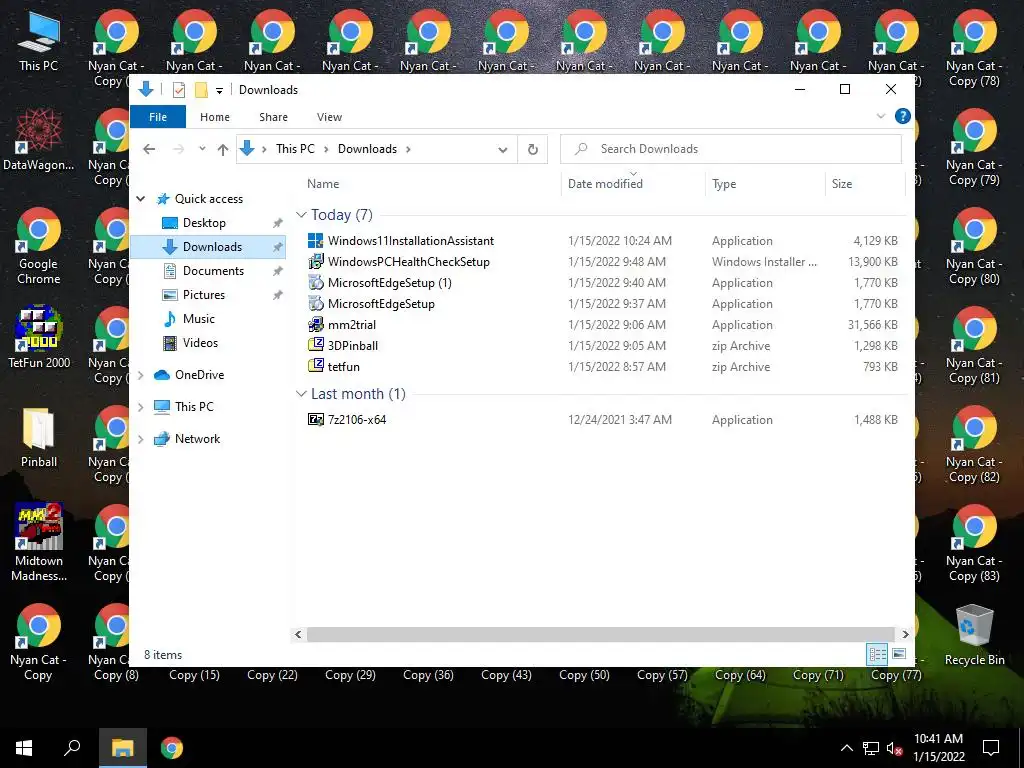Open taskbar search magnifier
Screen dimensions: 1024x768
(72, 748)
